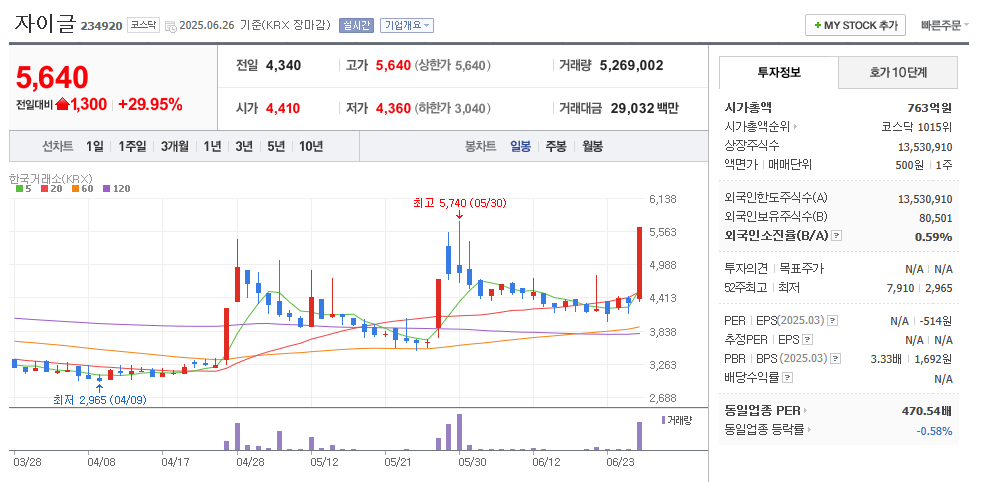Select the 1주일 line chart period
This screenshot has width=983, height=482.
coord(132,147)
